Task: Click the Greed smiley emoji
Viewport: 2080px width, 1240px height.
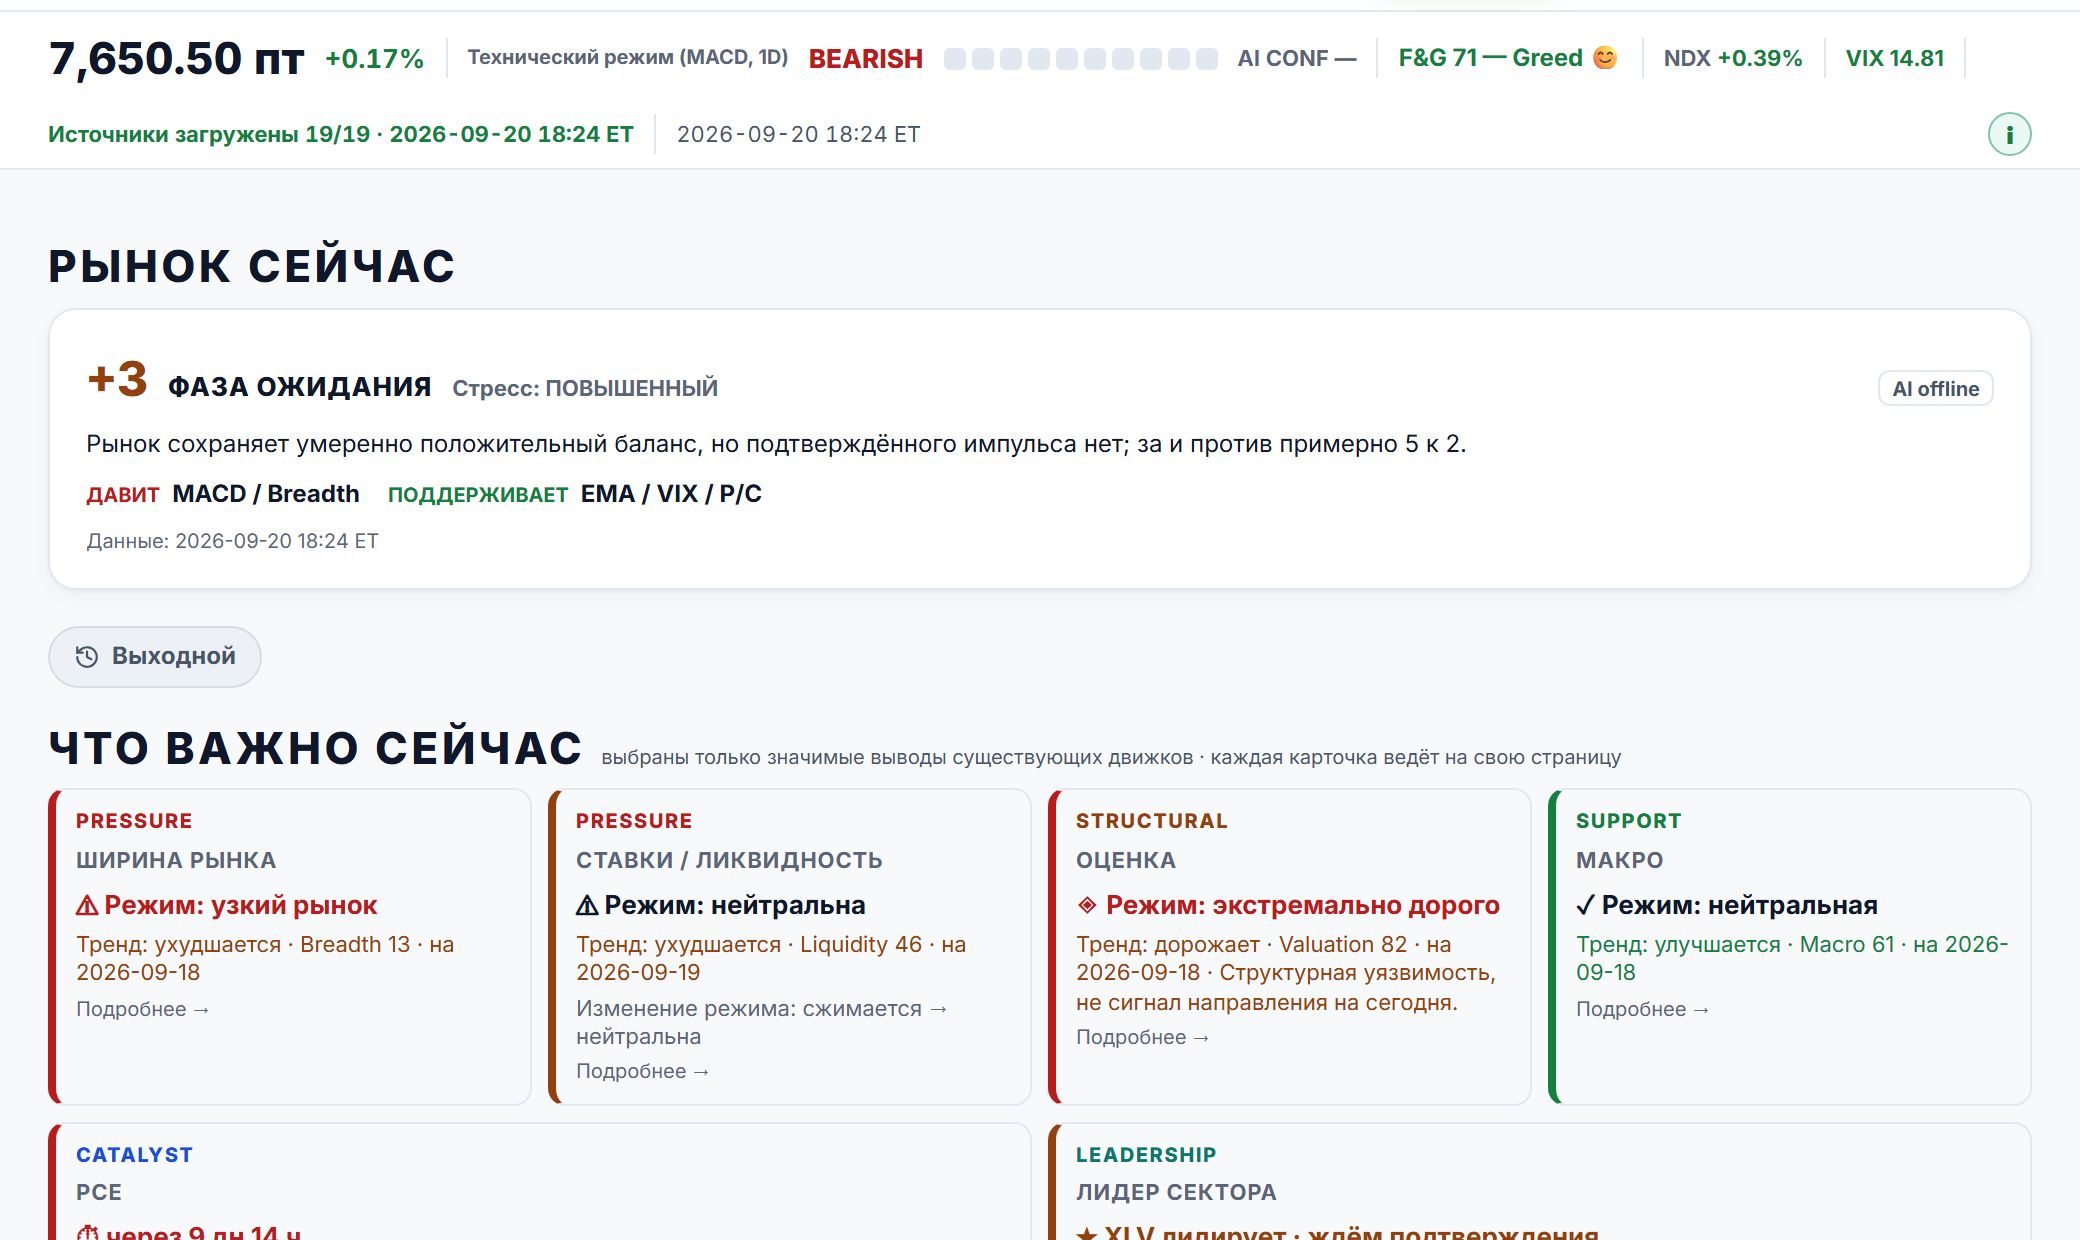Action: [1605, 58]
